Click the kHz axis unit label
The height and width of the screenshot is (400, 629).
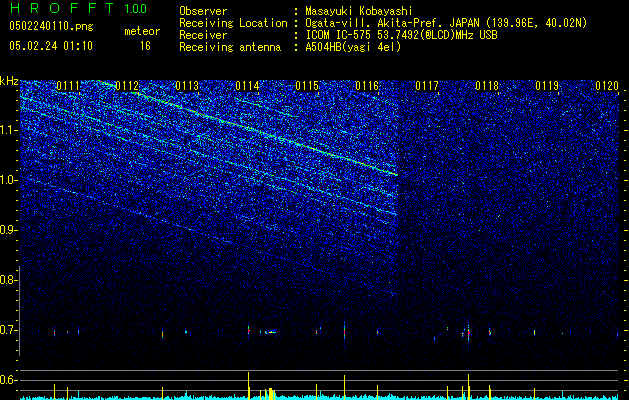pos(9,81)
